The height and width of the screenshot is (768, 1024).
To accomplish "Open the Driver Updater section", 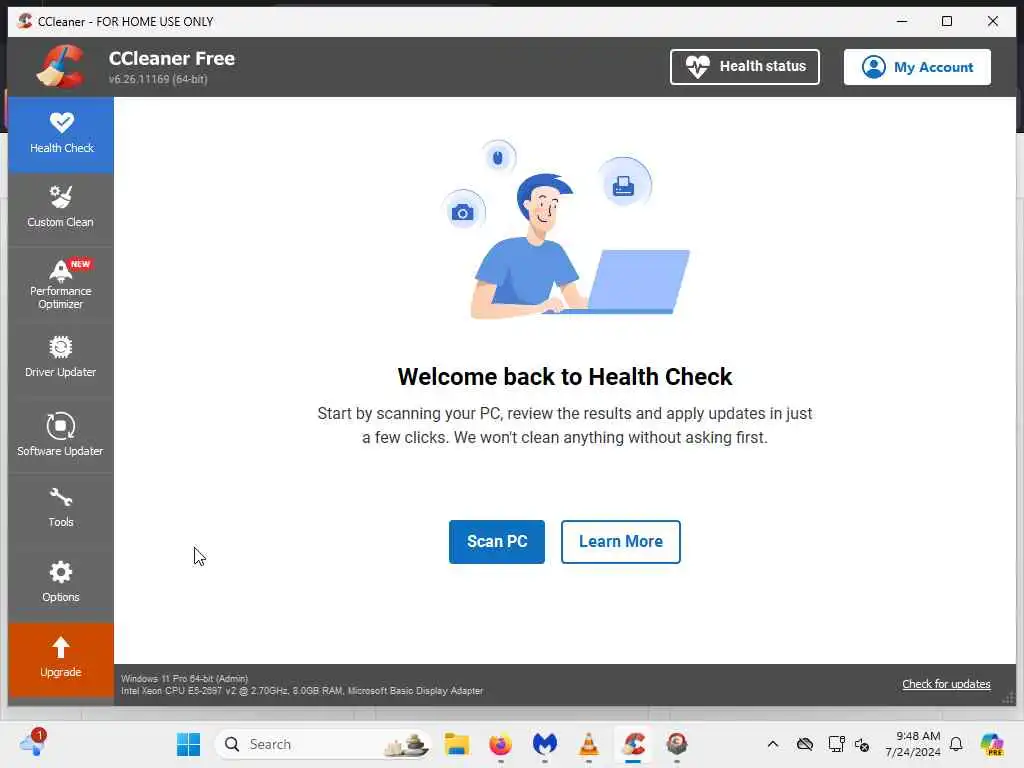I will click(61, 358).
